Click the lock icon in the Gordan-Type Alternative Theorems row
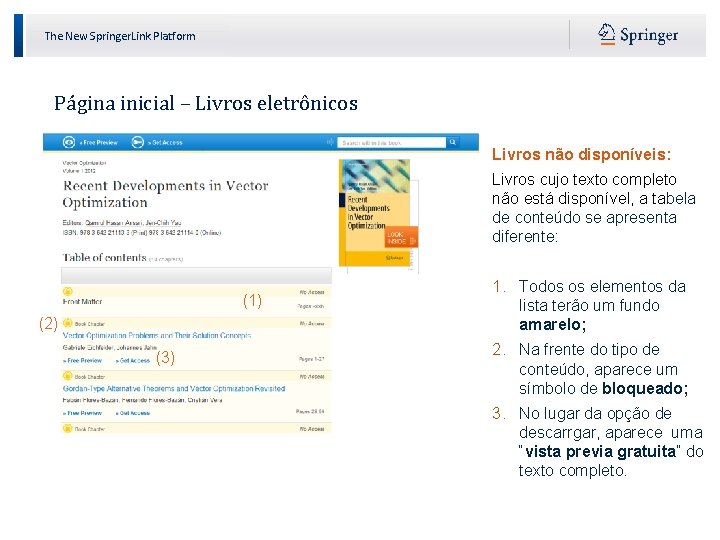Viewport: 720px width, 540px height. (x=68, y=376)
